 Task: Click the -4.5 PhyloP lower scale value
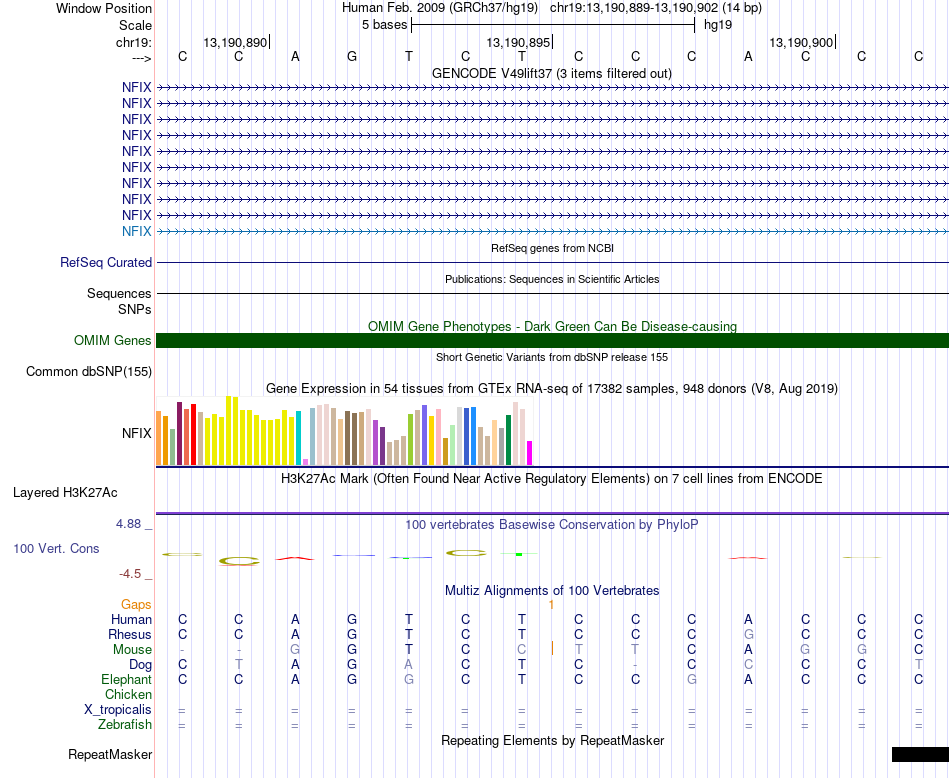coord(130,574)
